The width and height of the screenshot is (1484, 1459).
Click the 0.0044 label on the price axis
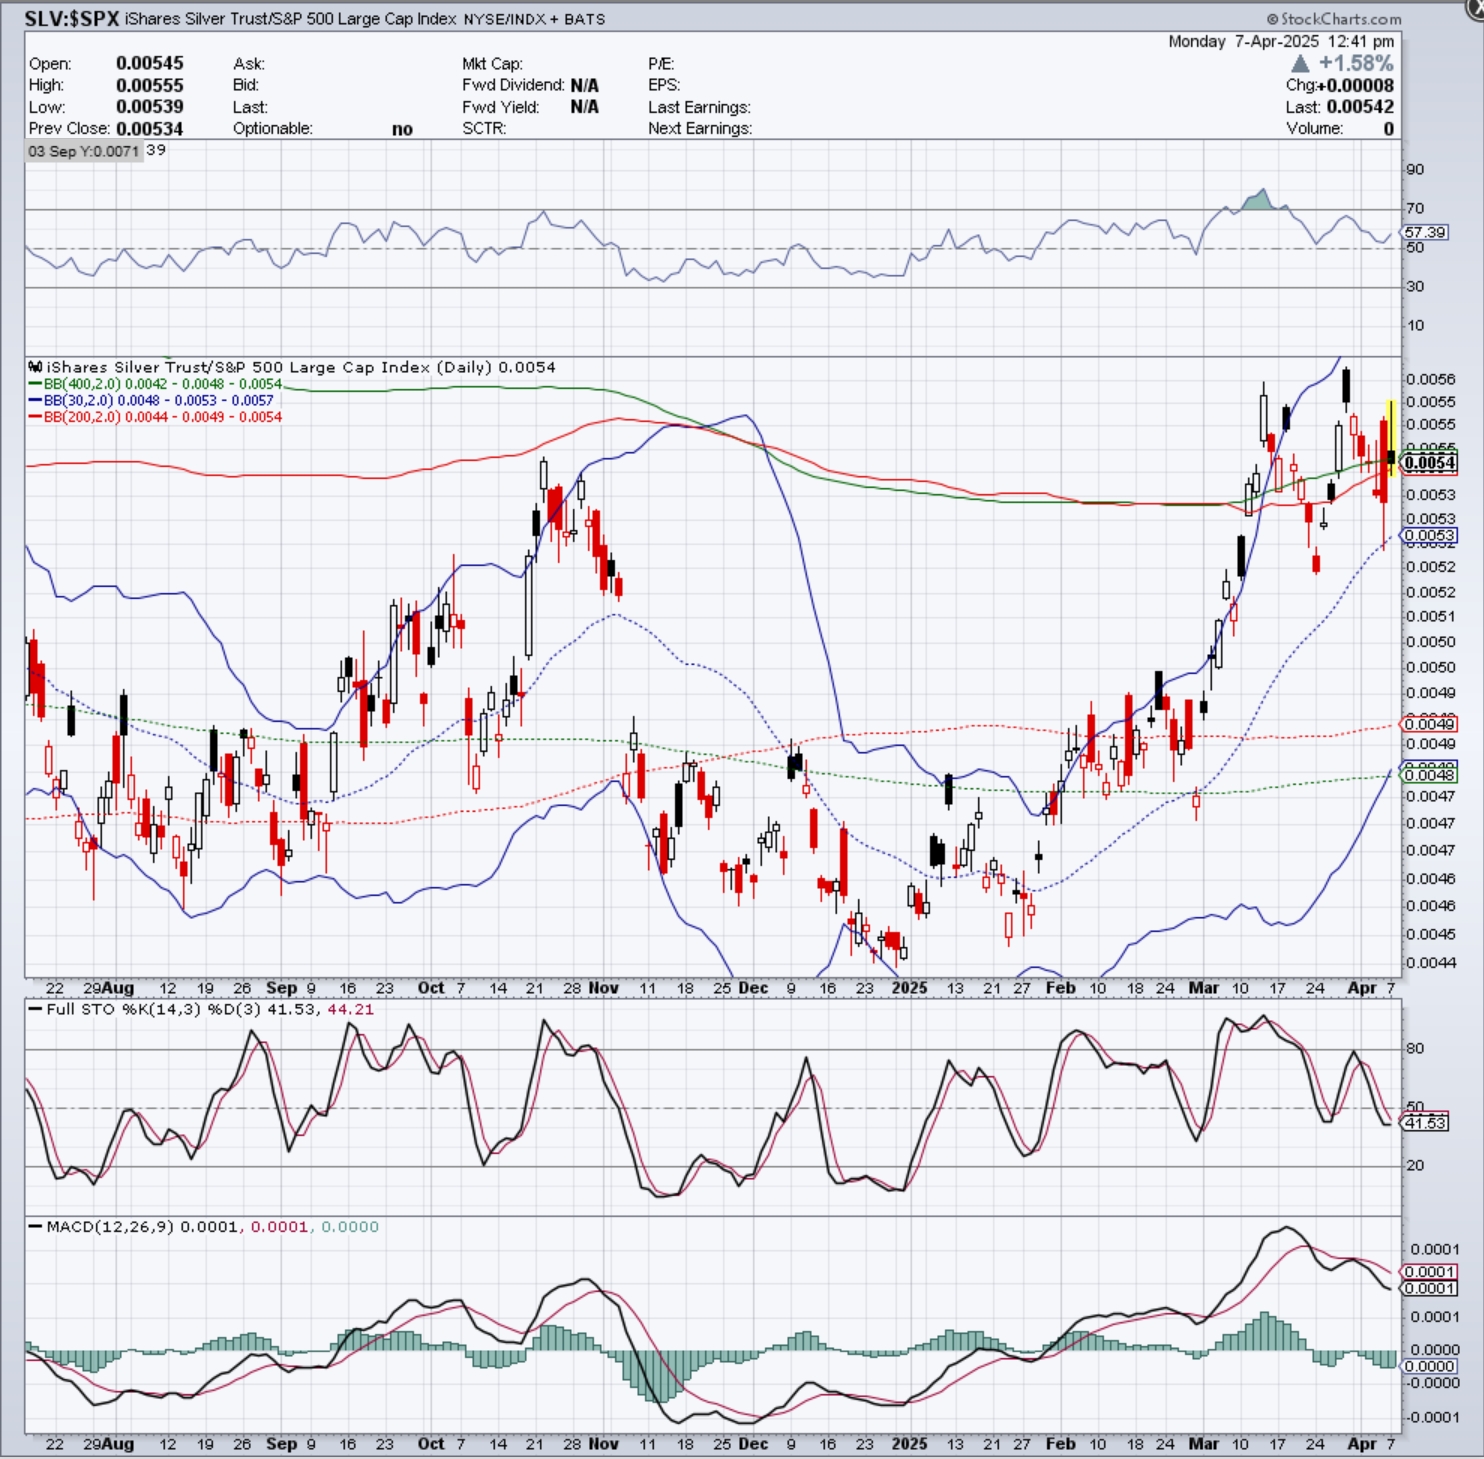[x=1431, y=962]
